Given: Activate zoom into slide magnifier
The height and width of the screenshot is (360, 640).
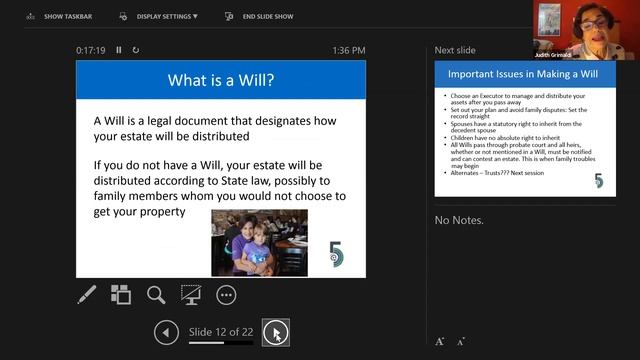Looking at the screenshot, I should pos(156,295).
